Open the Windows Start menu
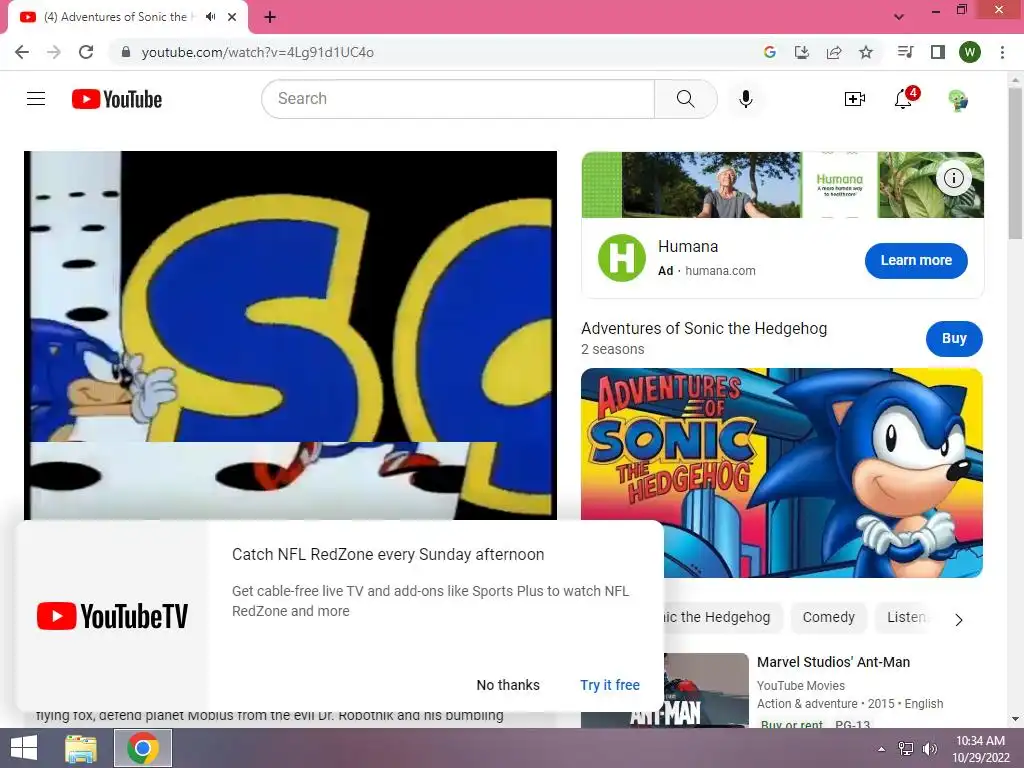The width and height of the screenshot is (1024, 768). tap(24, 748)
